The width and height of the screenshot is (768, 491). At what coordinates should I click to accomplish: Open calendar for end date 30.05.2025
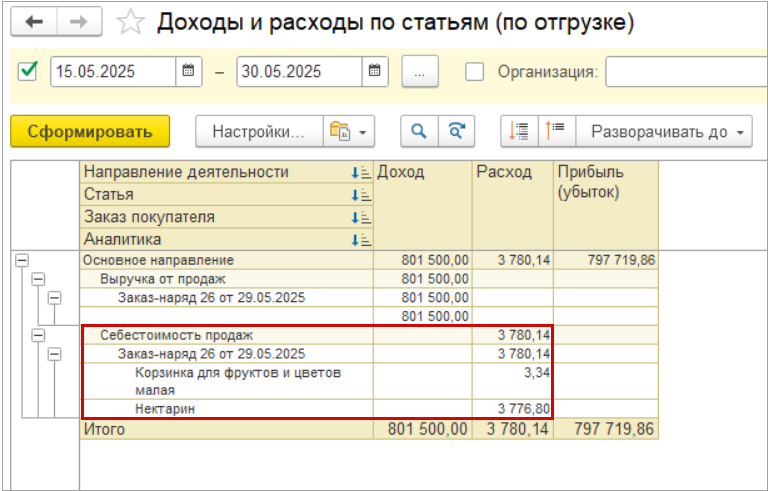click(x=374, y=72)
